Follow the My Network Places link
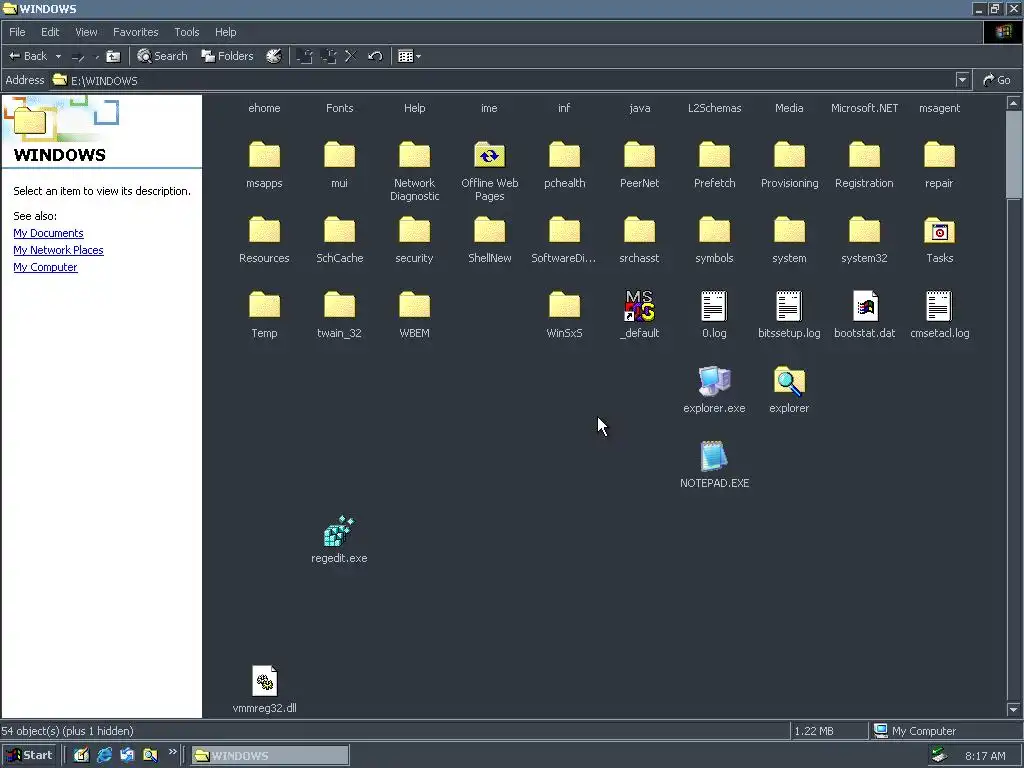 pos(58,250)
